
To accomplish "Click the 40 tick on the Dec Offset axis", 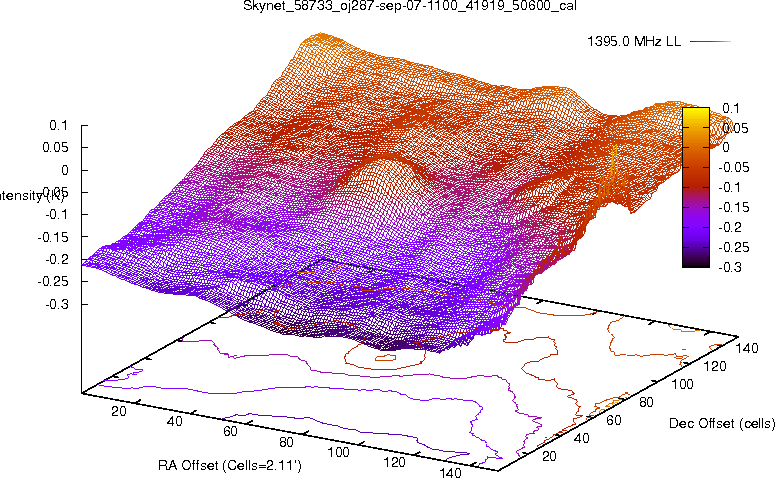I will point(581,438).
